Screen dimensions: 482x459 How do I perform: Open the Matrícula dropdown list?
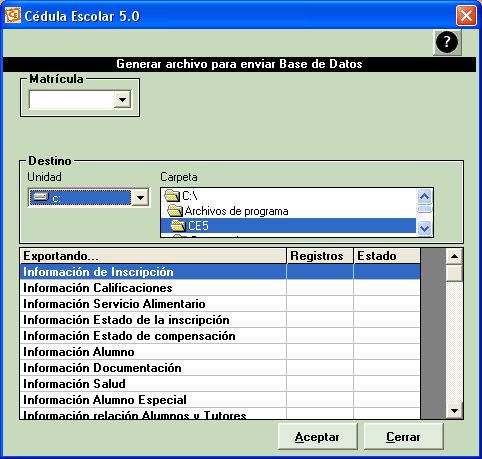click(122, 99)
